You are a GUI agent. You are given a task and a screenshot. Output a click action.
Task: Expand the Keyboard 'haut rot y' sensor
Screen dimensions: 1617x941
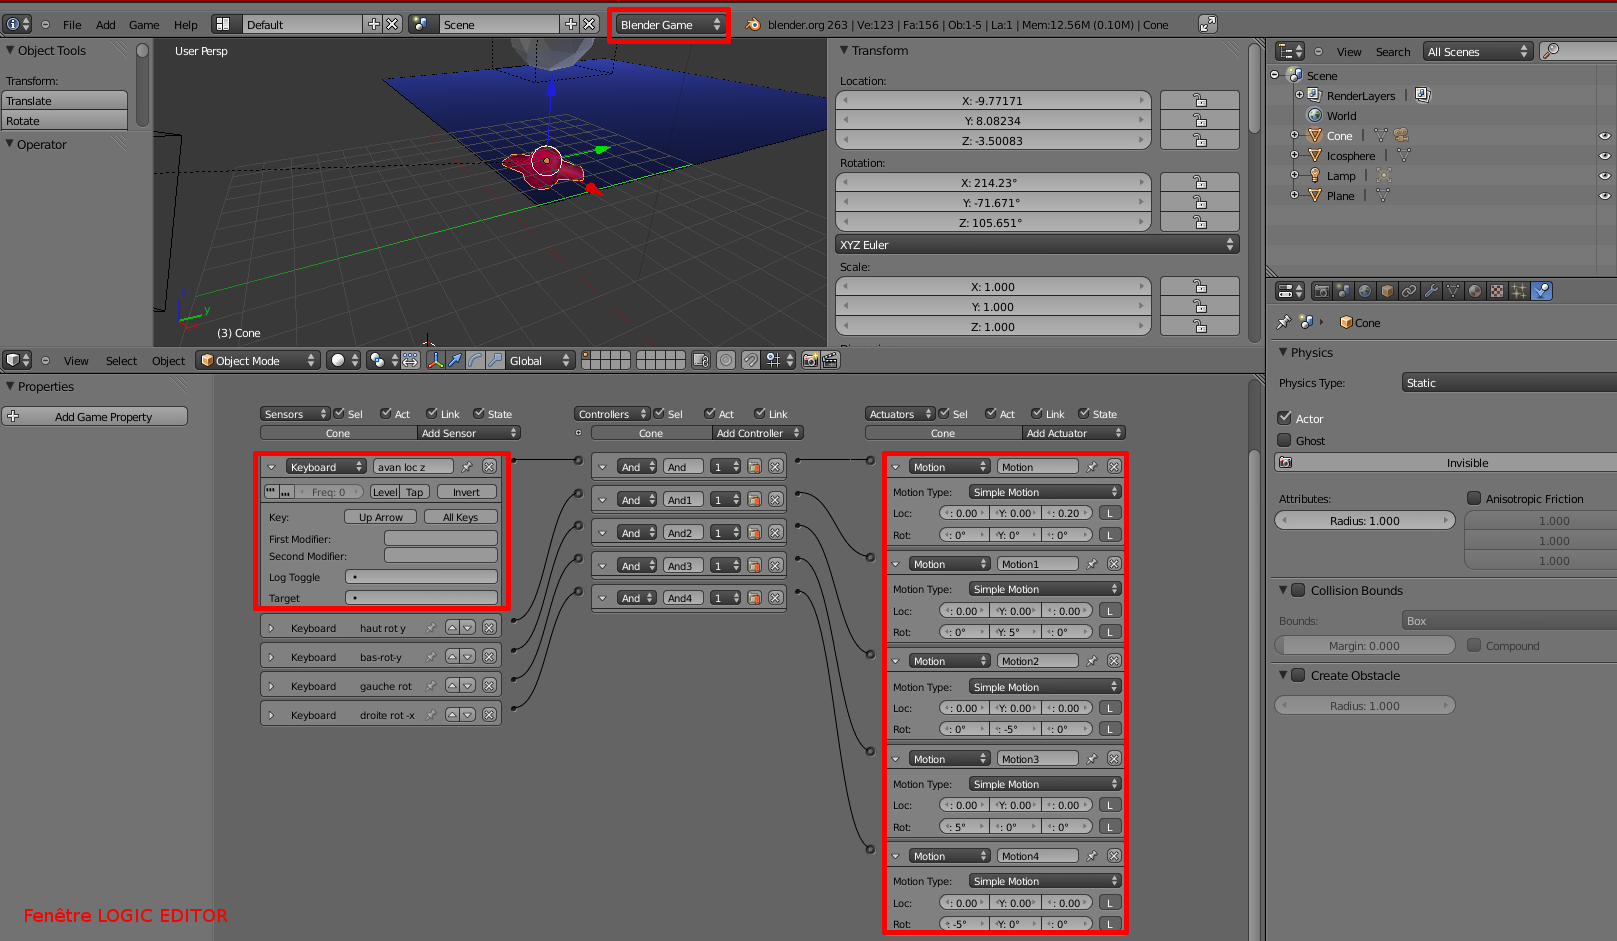271,628
